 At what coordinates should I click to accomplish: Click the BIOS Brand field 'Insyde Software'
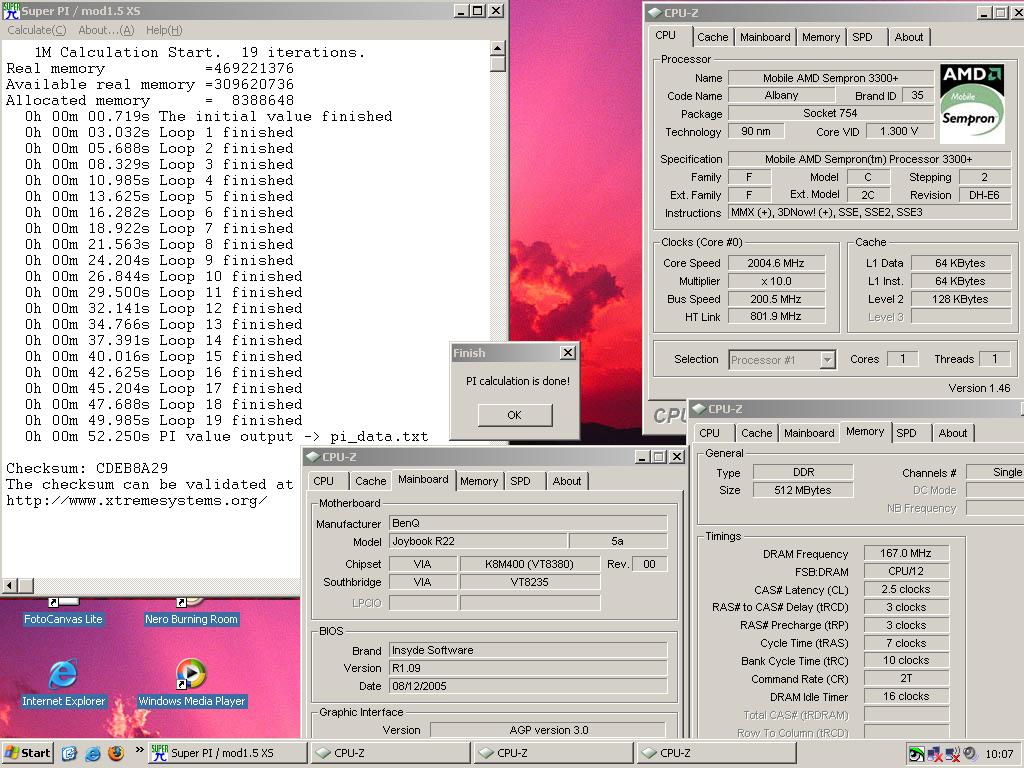click(x=528, y=650)
